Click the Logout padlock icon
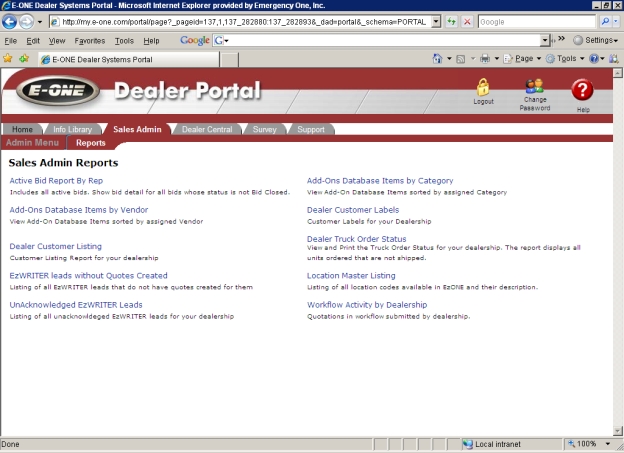This screenshot has height=453, width=624. pos(483,87)
